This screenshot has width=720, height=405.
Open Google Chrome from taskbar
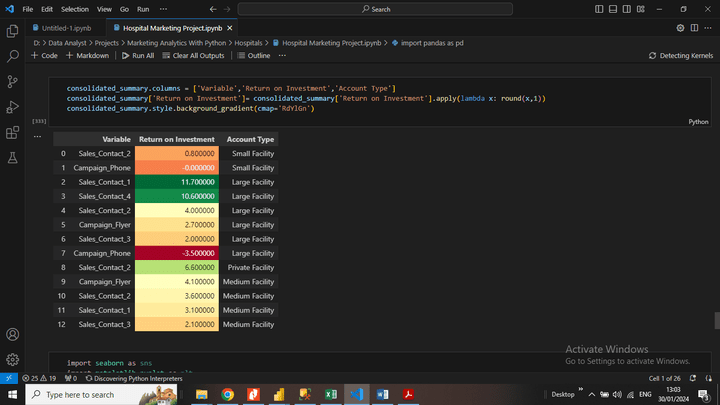tap(227, 394)
